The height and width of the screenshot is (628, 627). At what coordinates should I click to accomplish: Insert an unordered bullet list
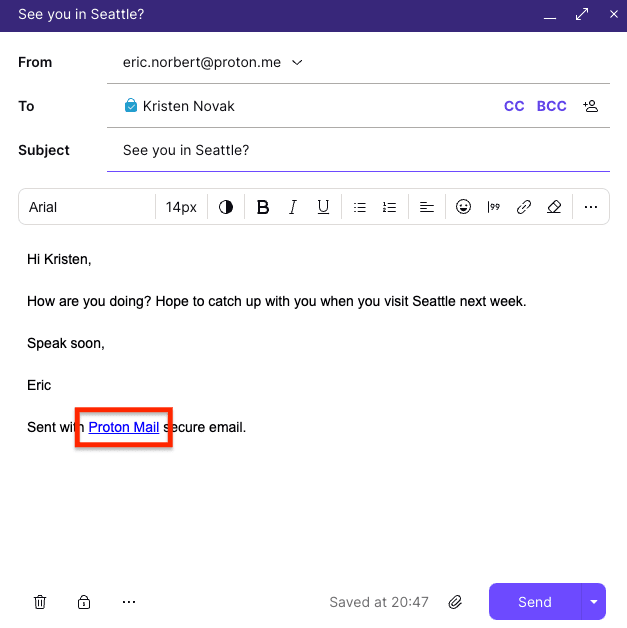[360, 207]
